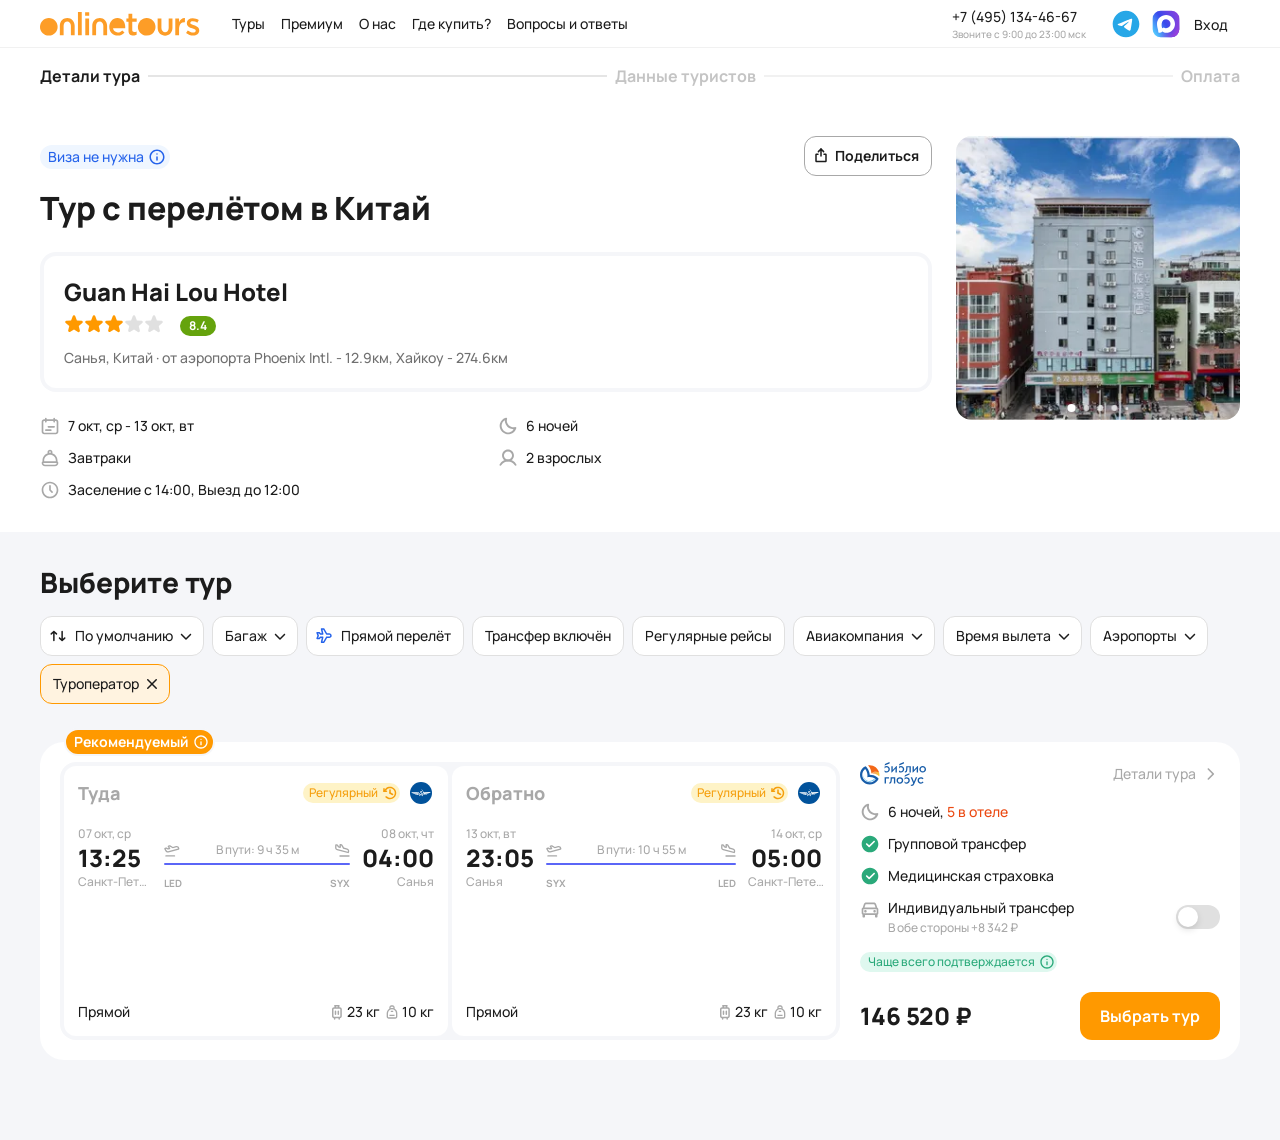Click return arrival time 05:00
This screenshot has height=1140, width=1280.
[786, 858]
